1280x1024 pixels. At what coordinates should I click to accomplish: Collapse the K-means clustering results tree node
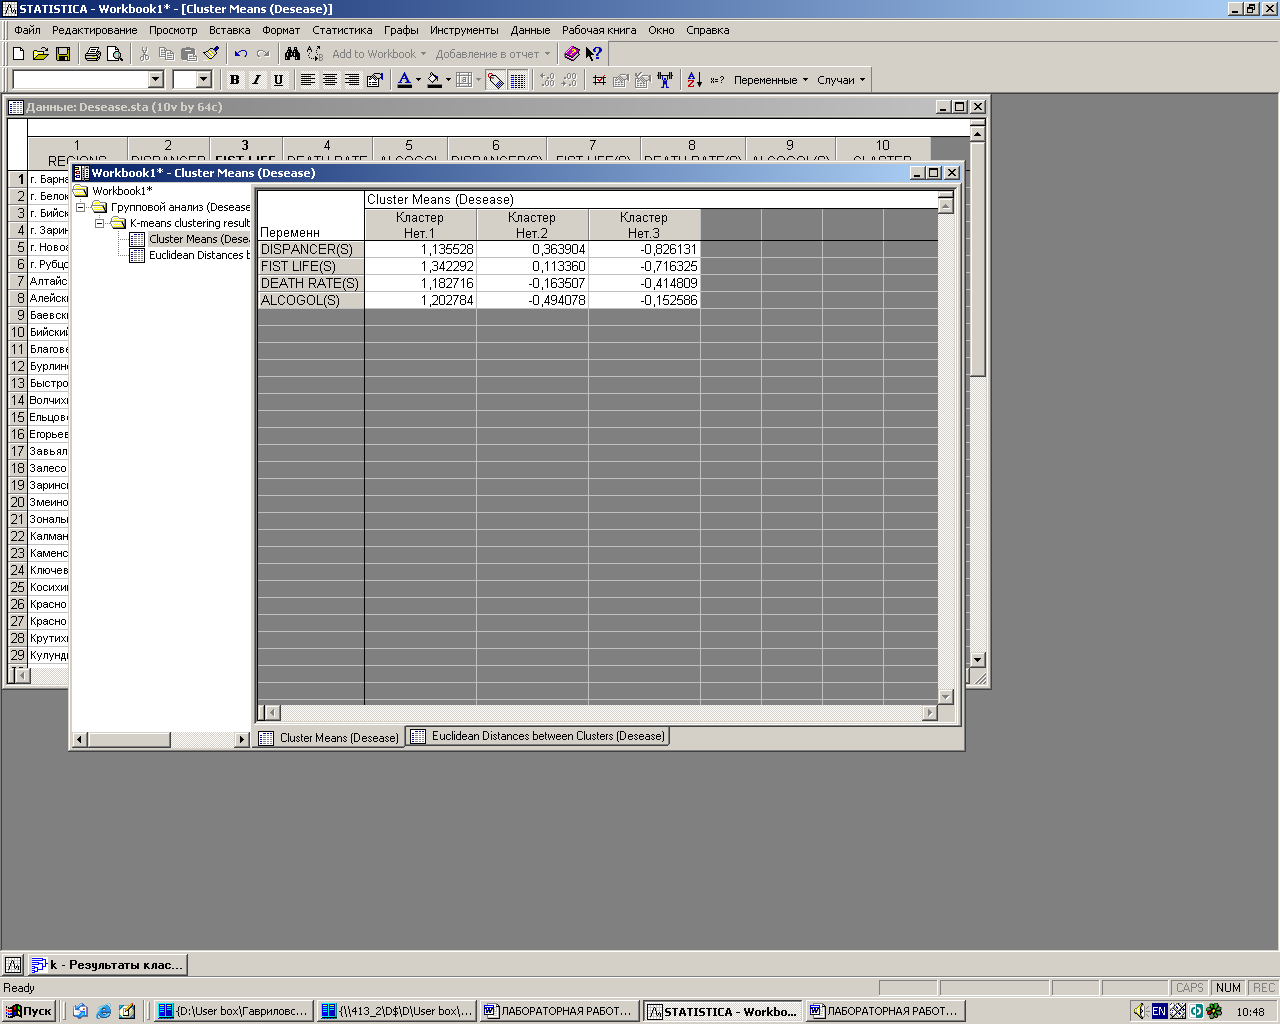[100, 223]
